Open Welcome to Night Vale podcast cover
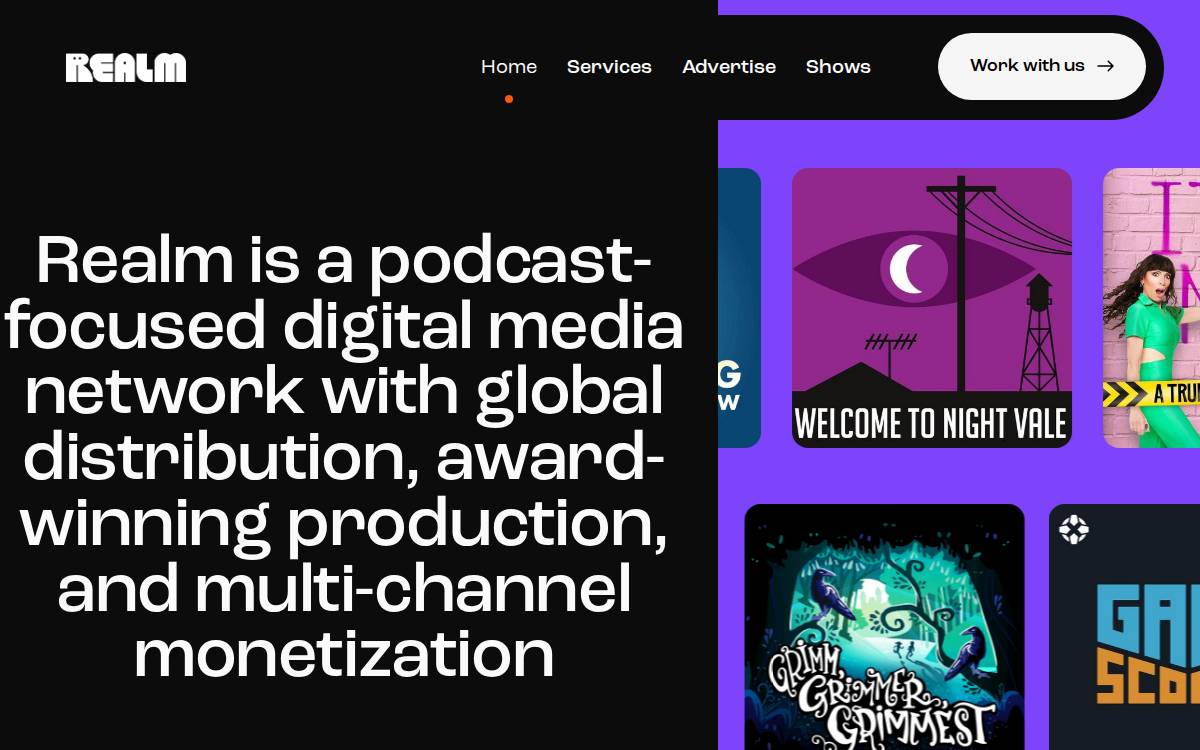 932,308
